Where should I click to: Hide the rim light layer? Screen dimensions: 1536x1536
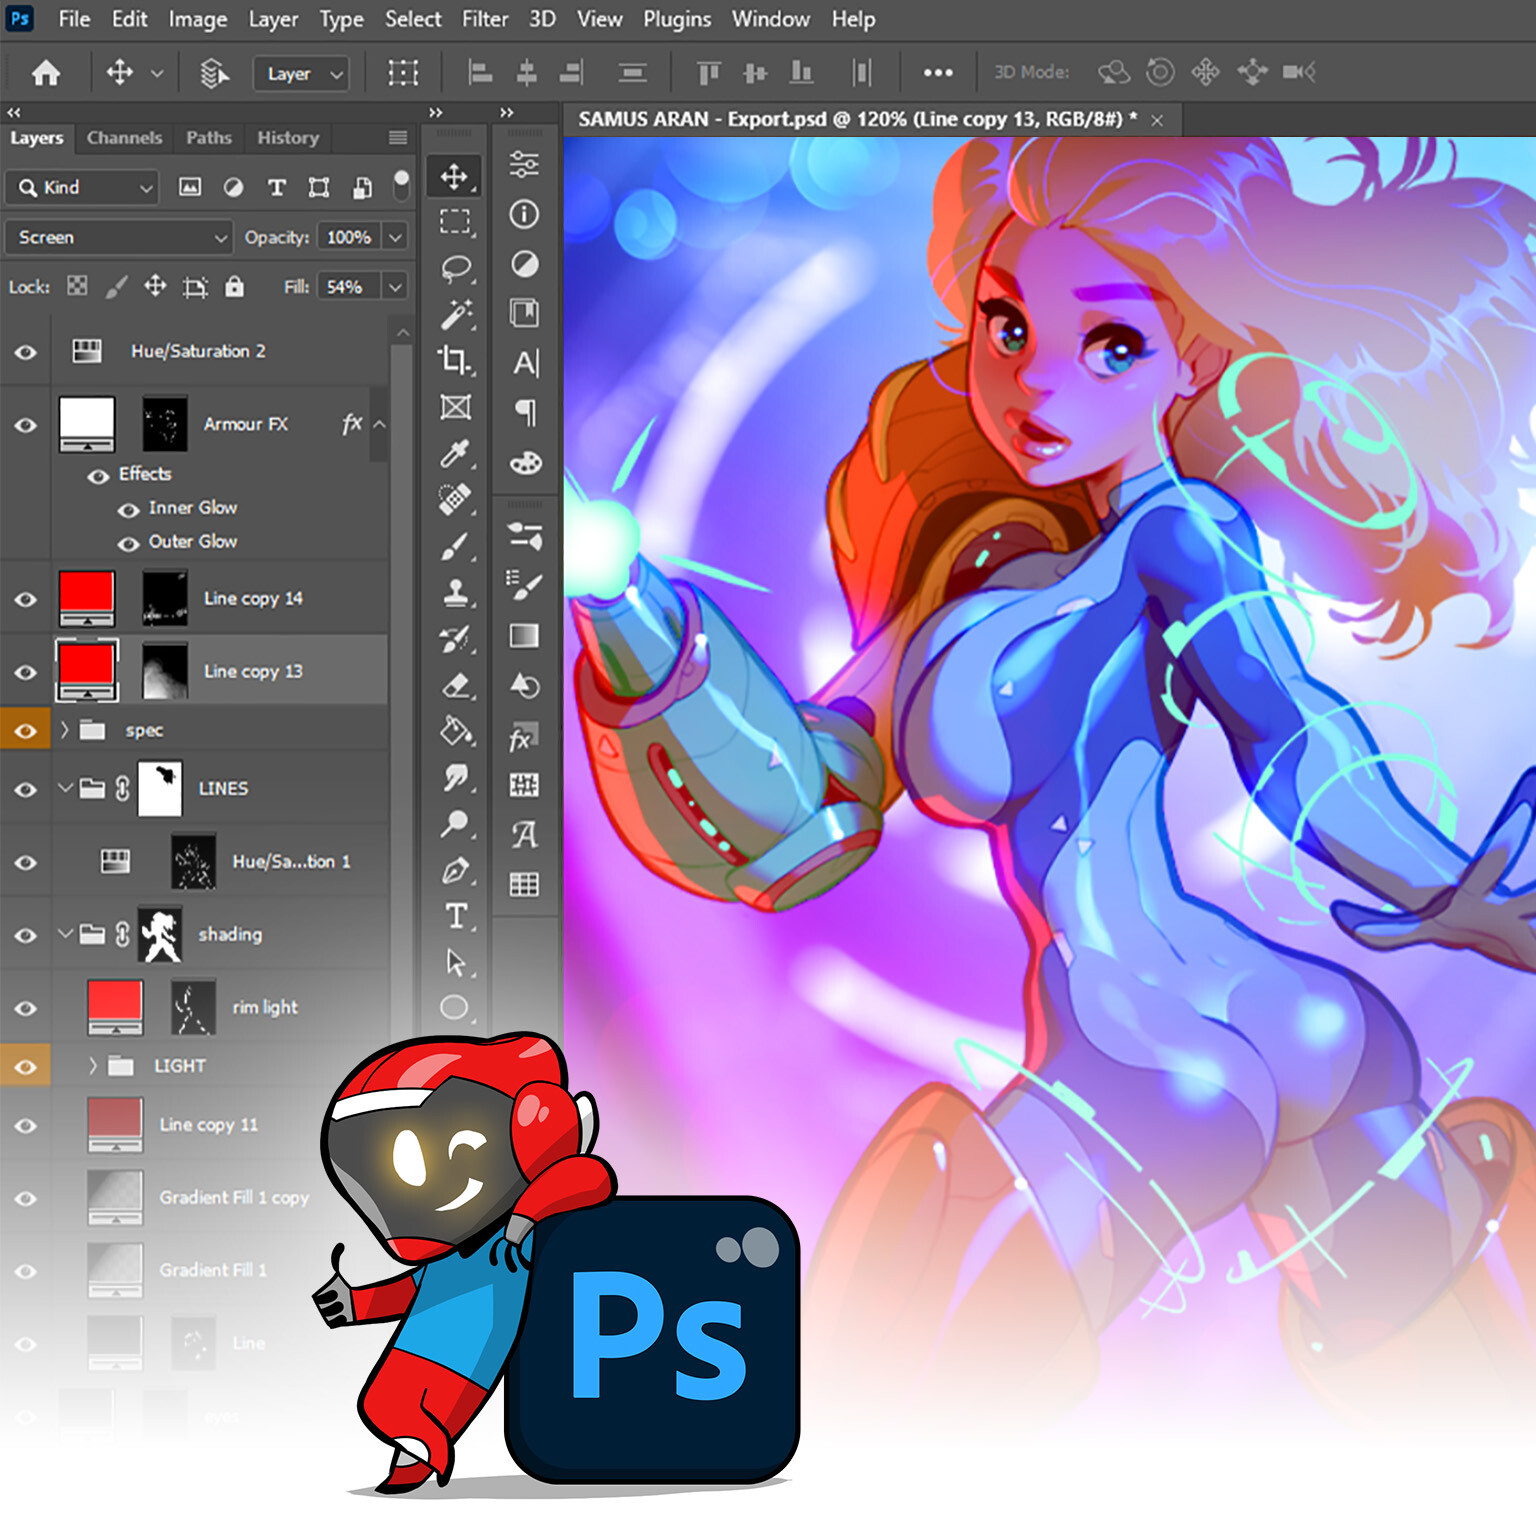click(26, 1008)
